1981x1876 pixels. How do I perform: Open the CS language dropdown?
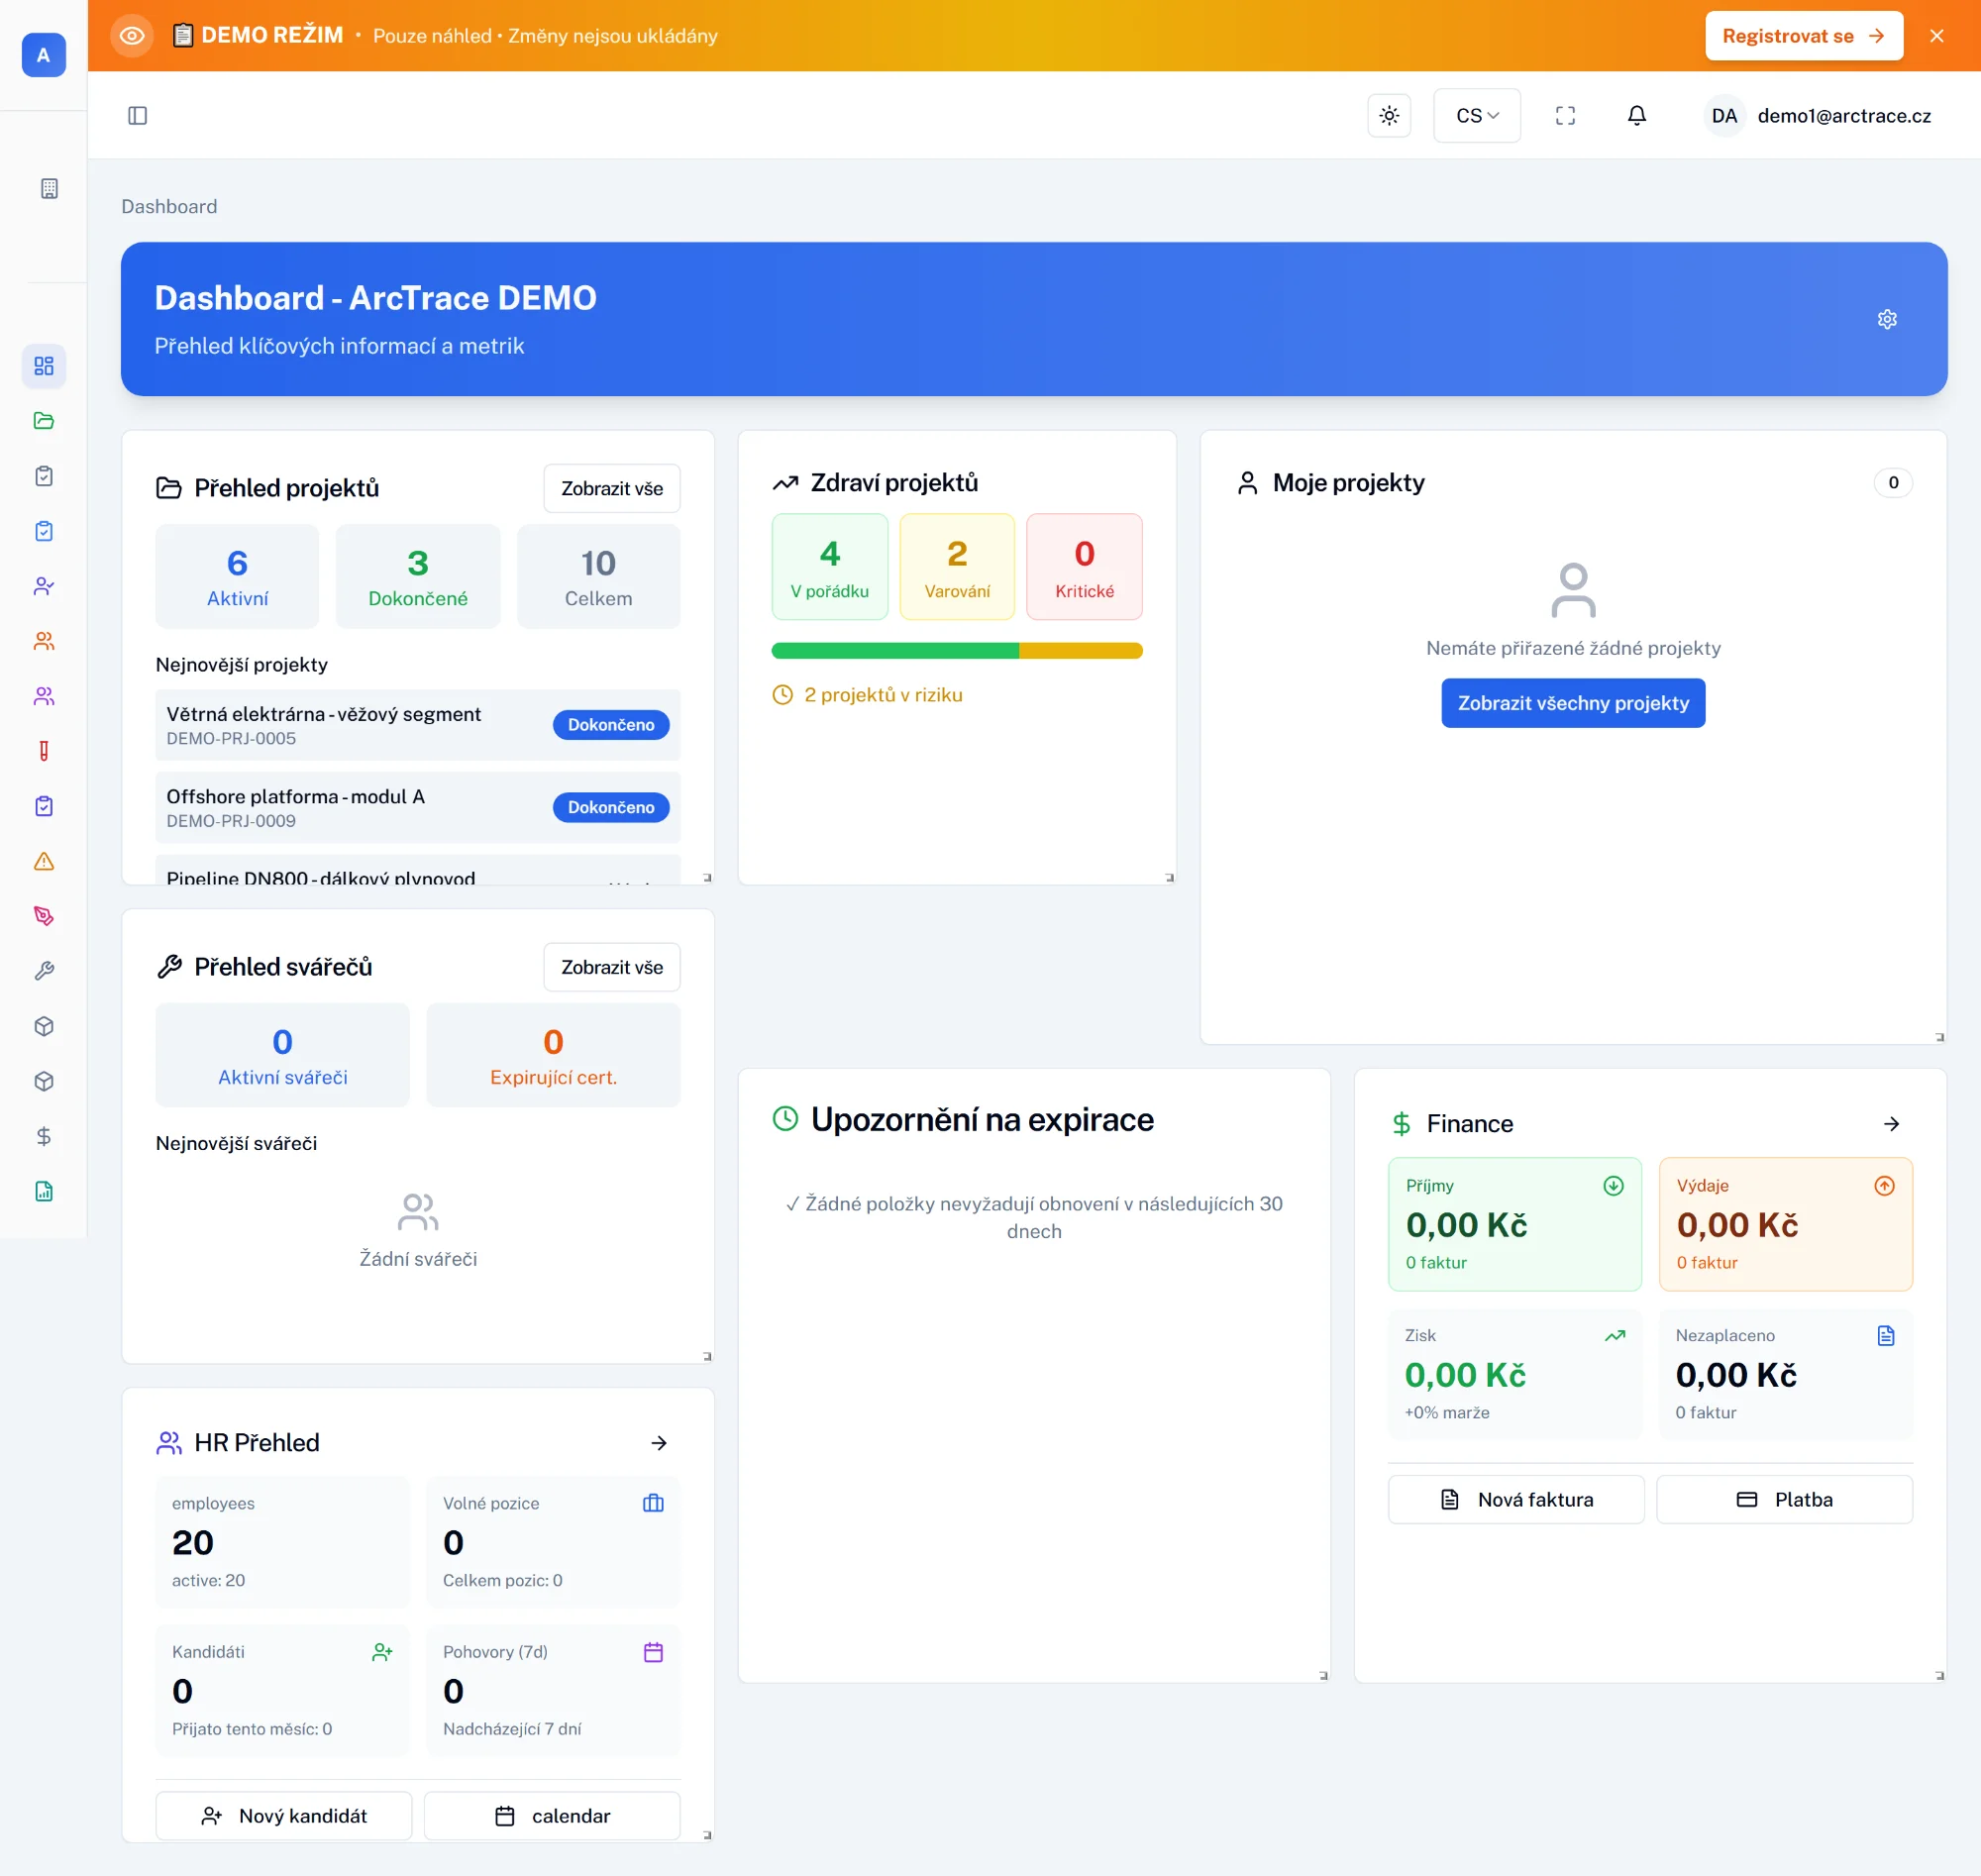pyautogui.click(x=1476, y=115)
